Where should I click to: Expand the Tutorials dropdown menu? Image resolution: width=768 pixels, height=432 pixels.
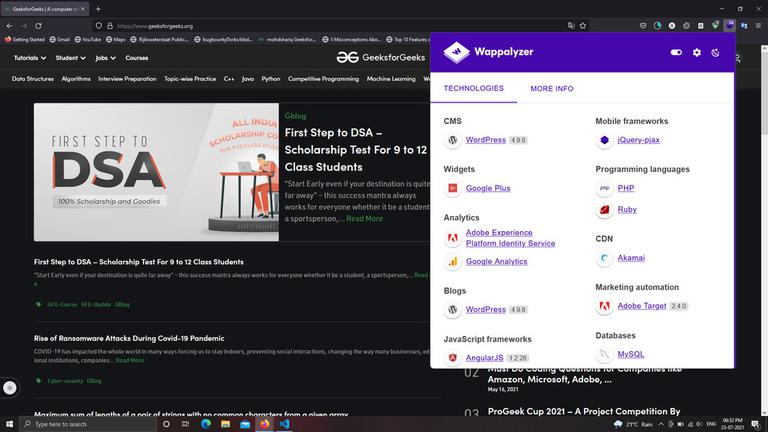[29, 58]
